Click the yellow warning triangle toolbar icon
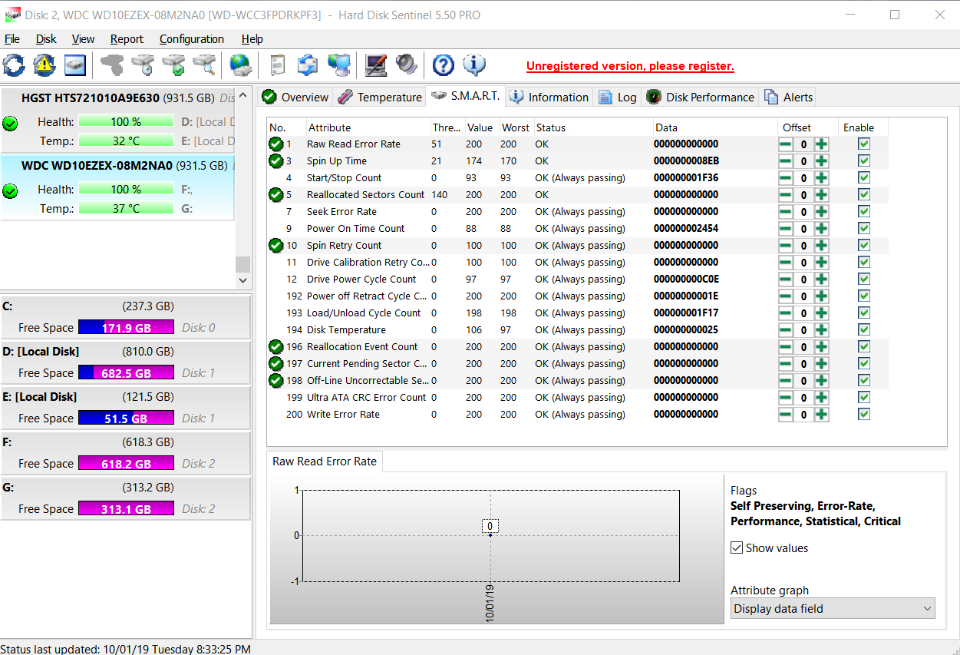 coord(44,66)
